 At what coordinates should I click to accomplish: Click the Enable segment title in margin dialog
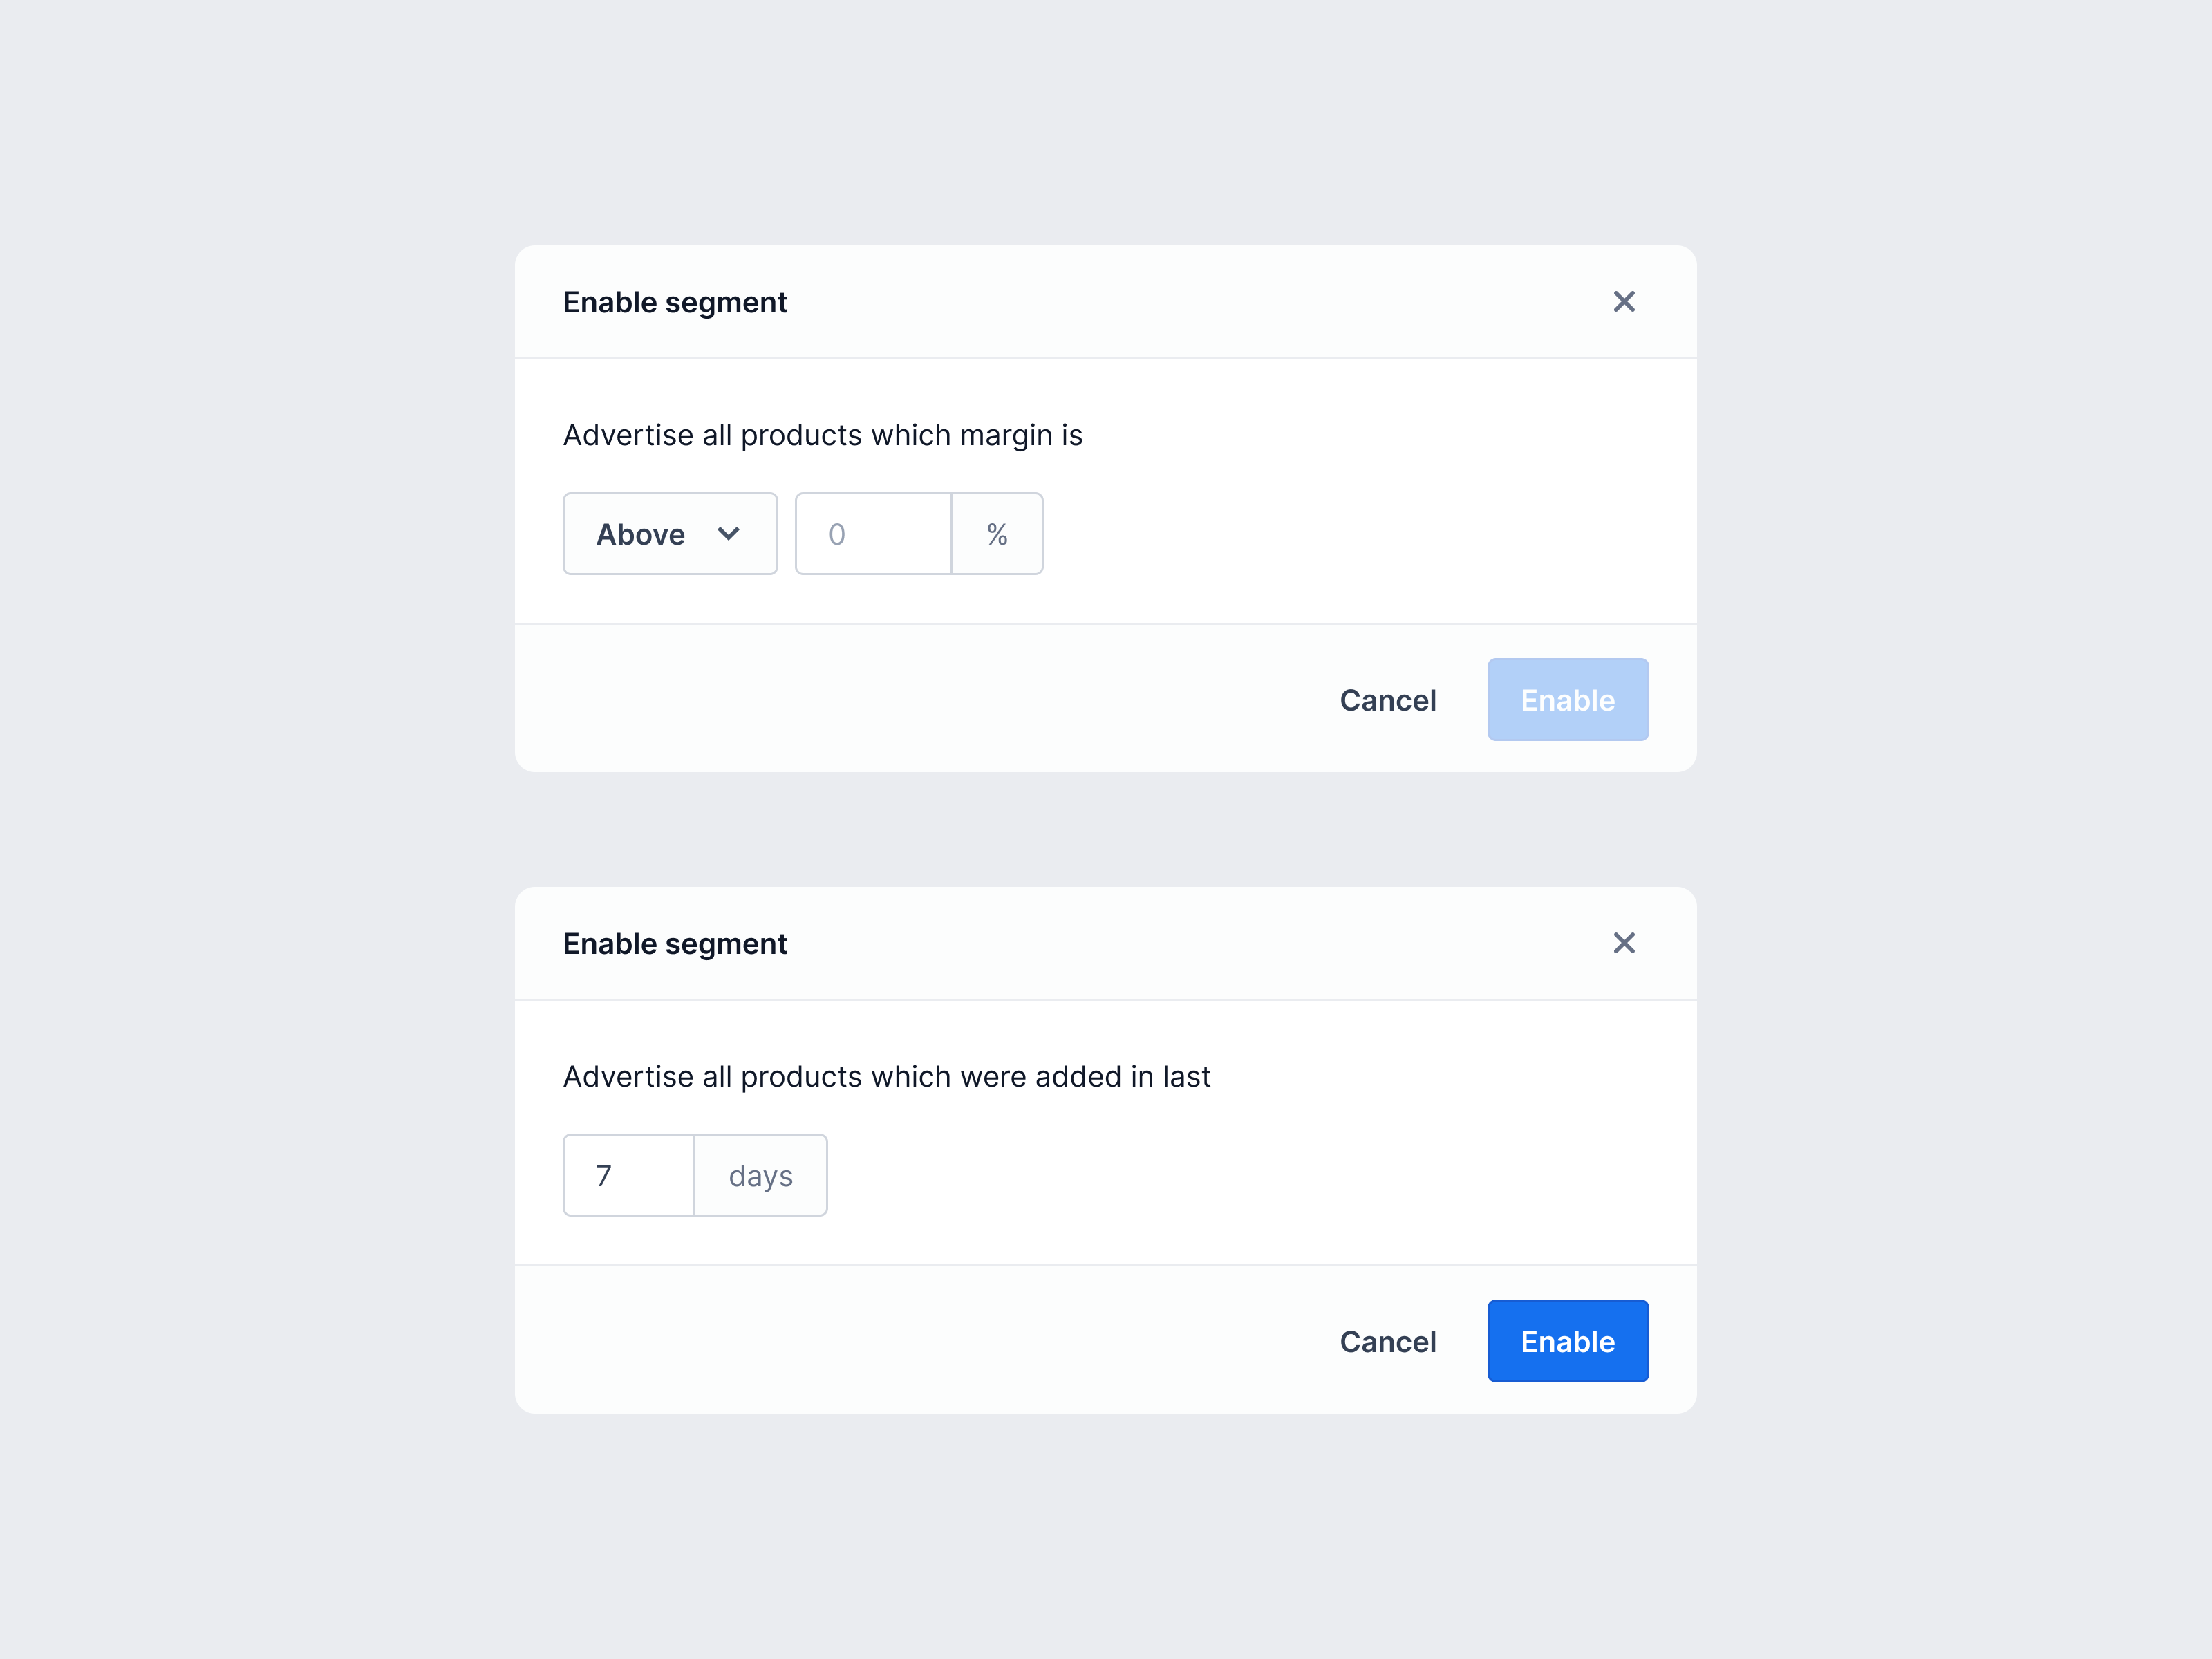pos(675,302)
